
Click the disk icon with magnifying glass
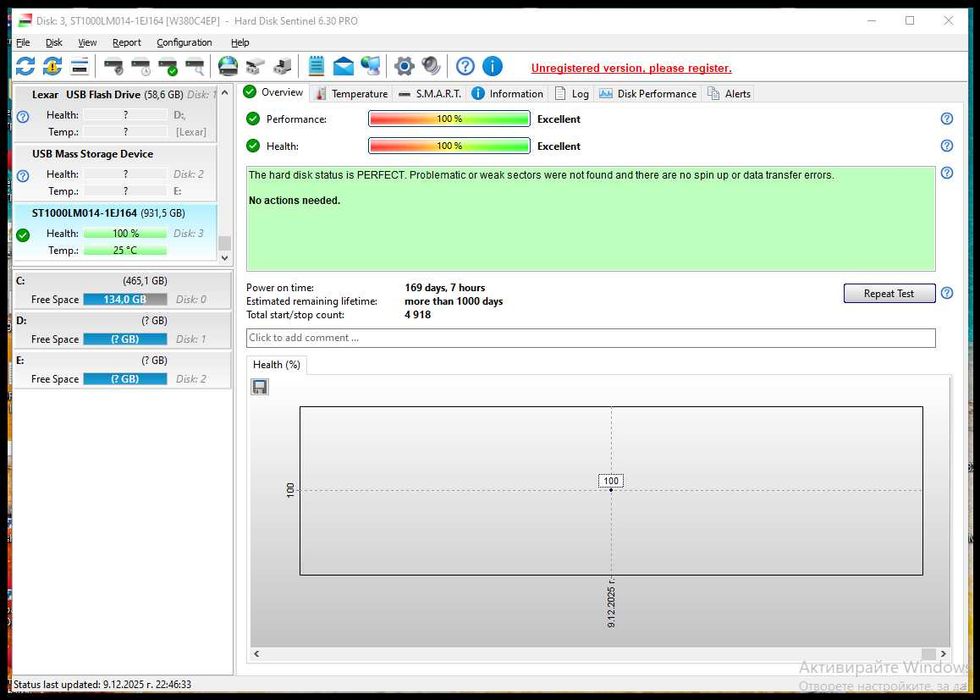(x=195, y=66)
